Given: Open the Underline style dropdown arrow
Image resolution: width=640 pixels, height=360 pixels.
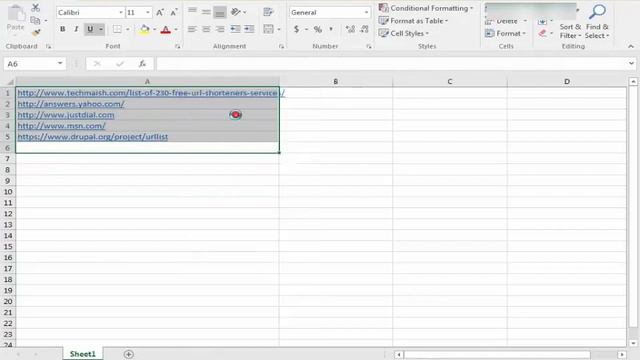Looking at the screenshot, I should pos(101,29).
